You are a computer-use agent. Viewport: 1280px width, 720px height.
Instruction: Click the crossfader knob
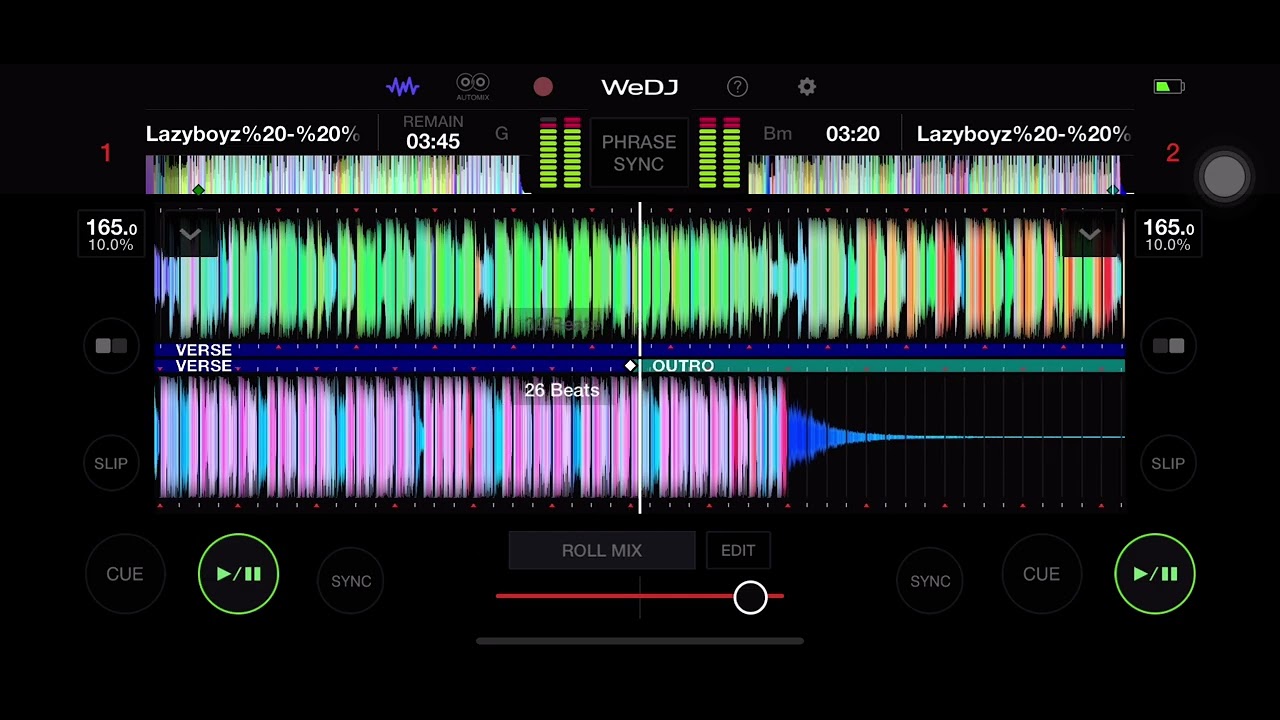(x=750, y=597)
